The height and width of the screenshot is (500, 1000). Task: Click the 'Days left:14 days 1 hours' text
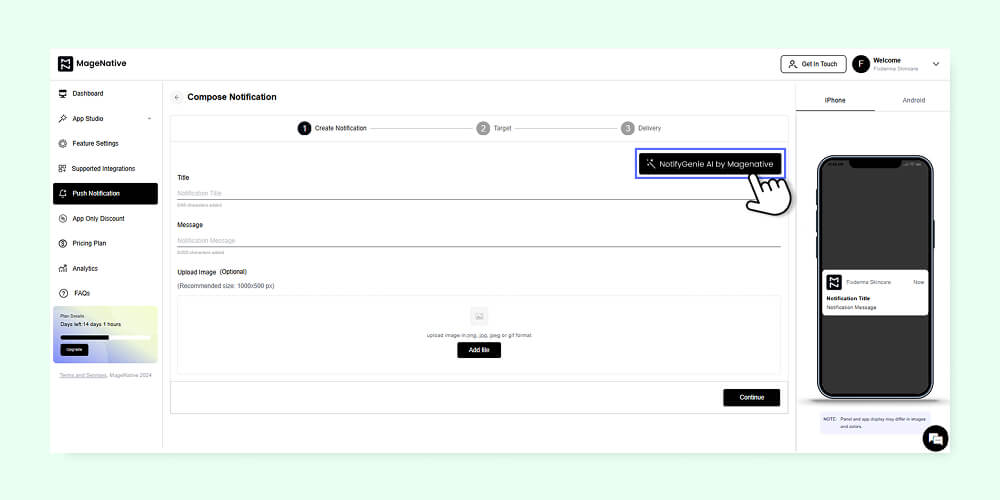[x=91, y=325]
